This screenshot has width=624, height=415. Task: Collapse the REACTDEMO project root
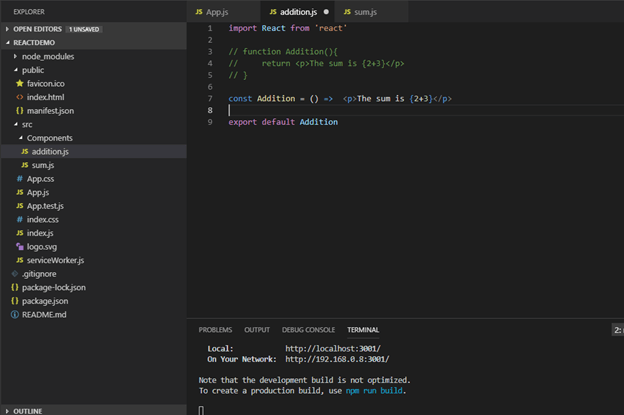pyautogui.click(x=7, y=43)
